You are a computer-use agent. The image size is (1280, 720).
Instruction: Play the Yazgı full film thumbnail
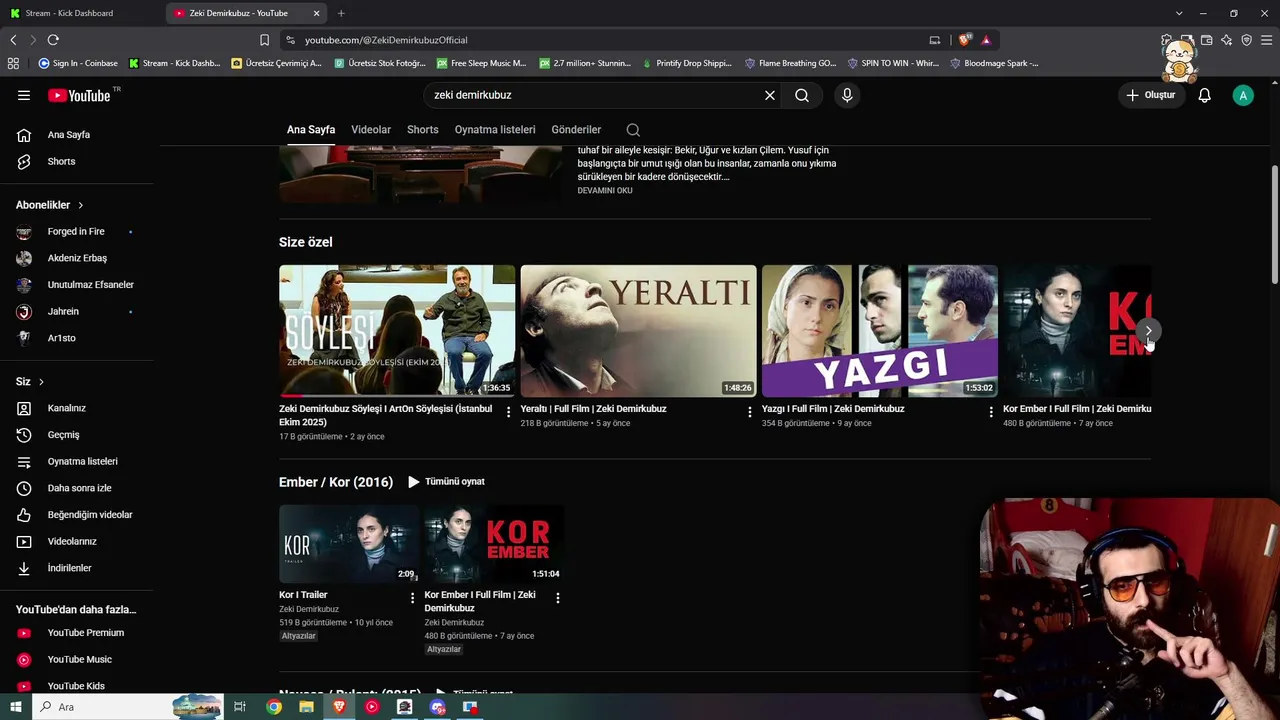point(880,331)
